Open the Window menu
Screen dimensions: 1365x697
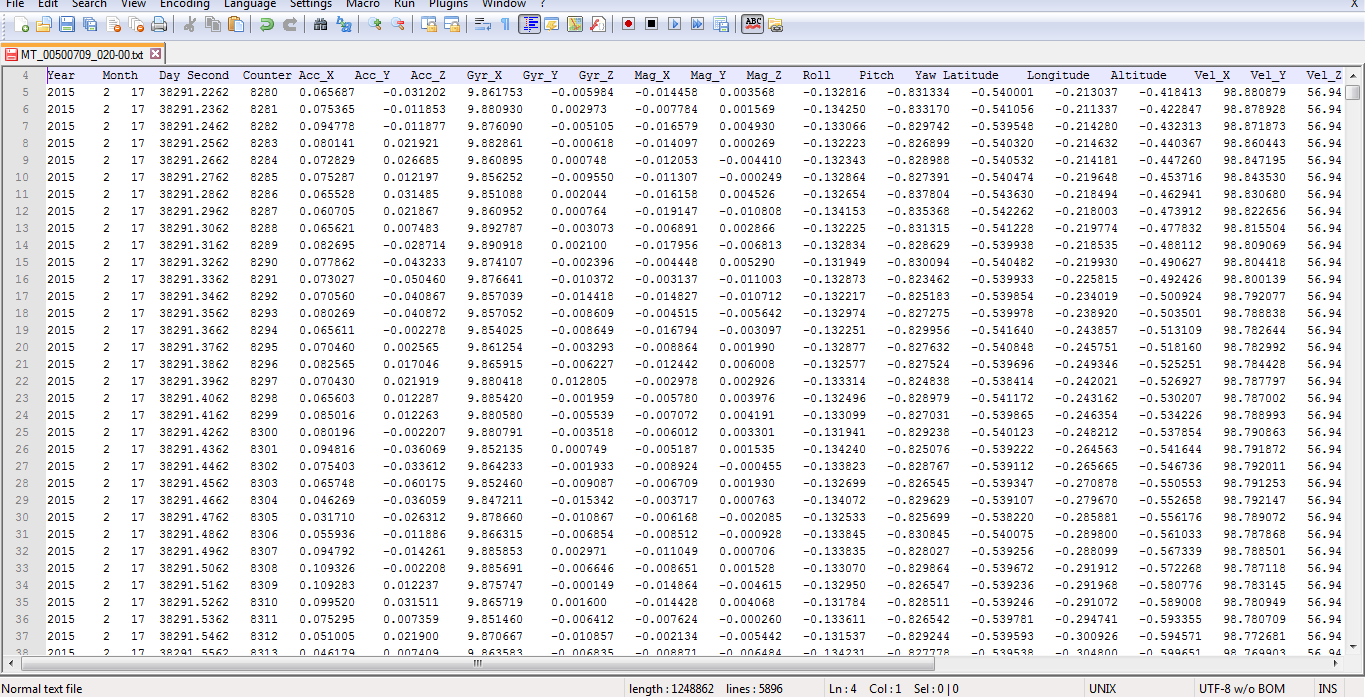coord(503,4)
